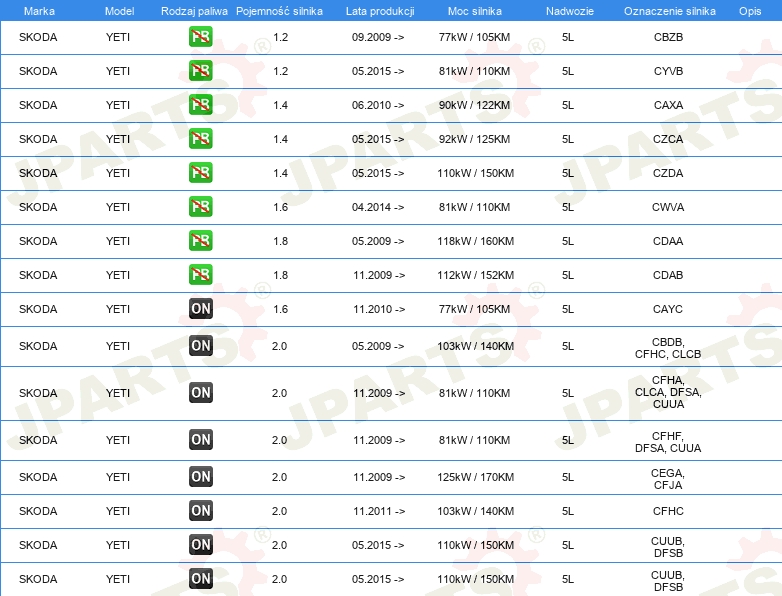Click the Moc silnika column header
782x596 pixels.
[475, 11]
